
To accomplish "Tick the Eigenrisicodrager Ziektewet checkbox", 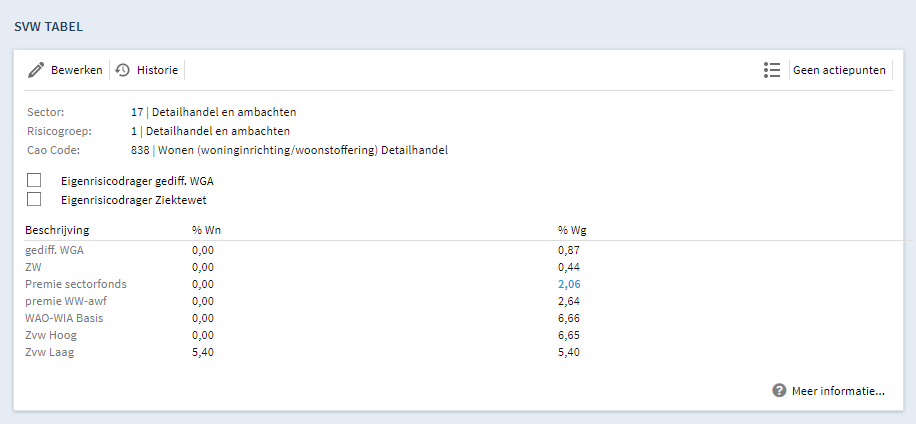I will coord(34,199).
